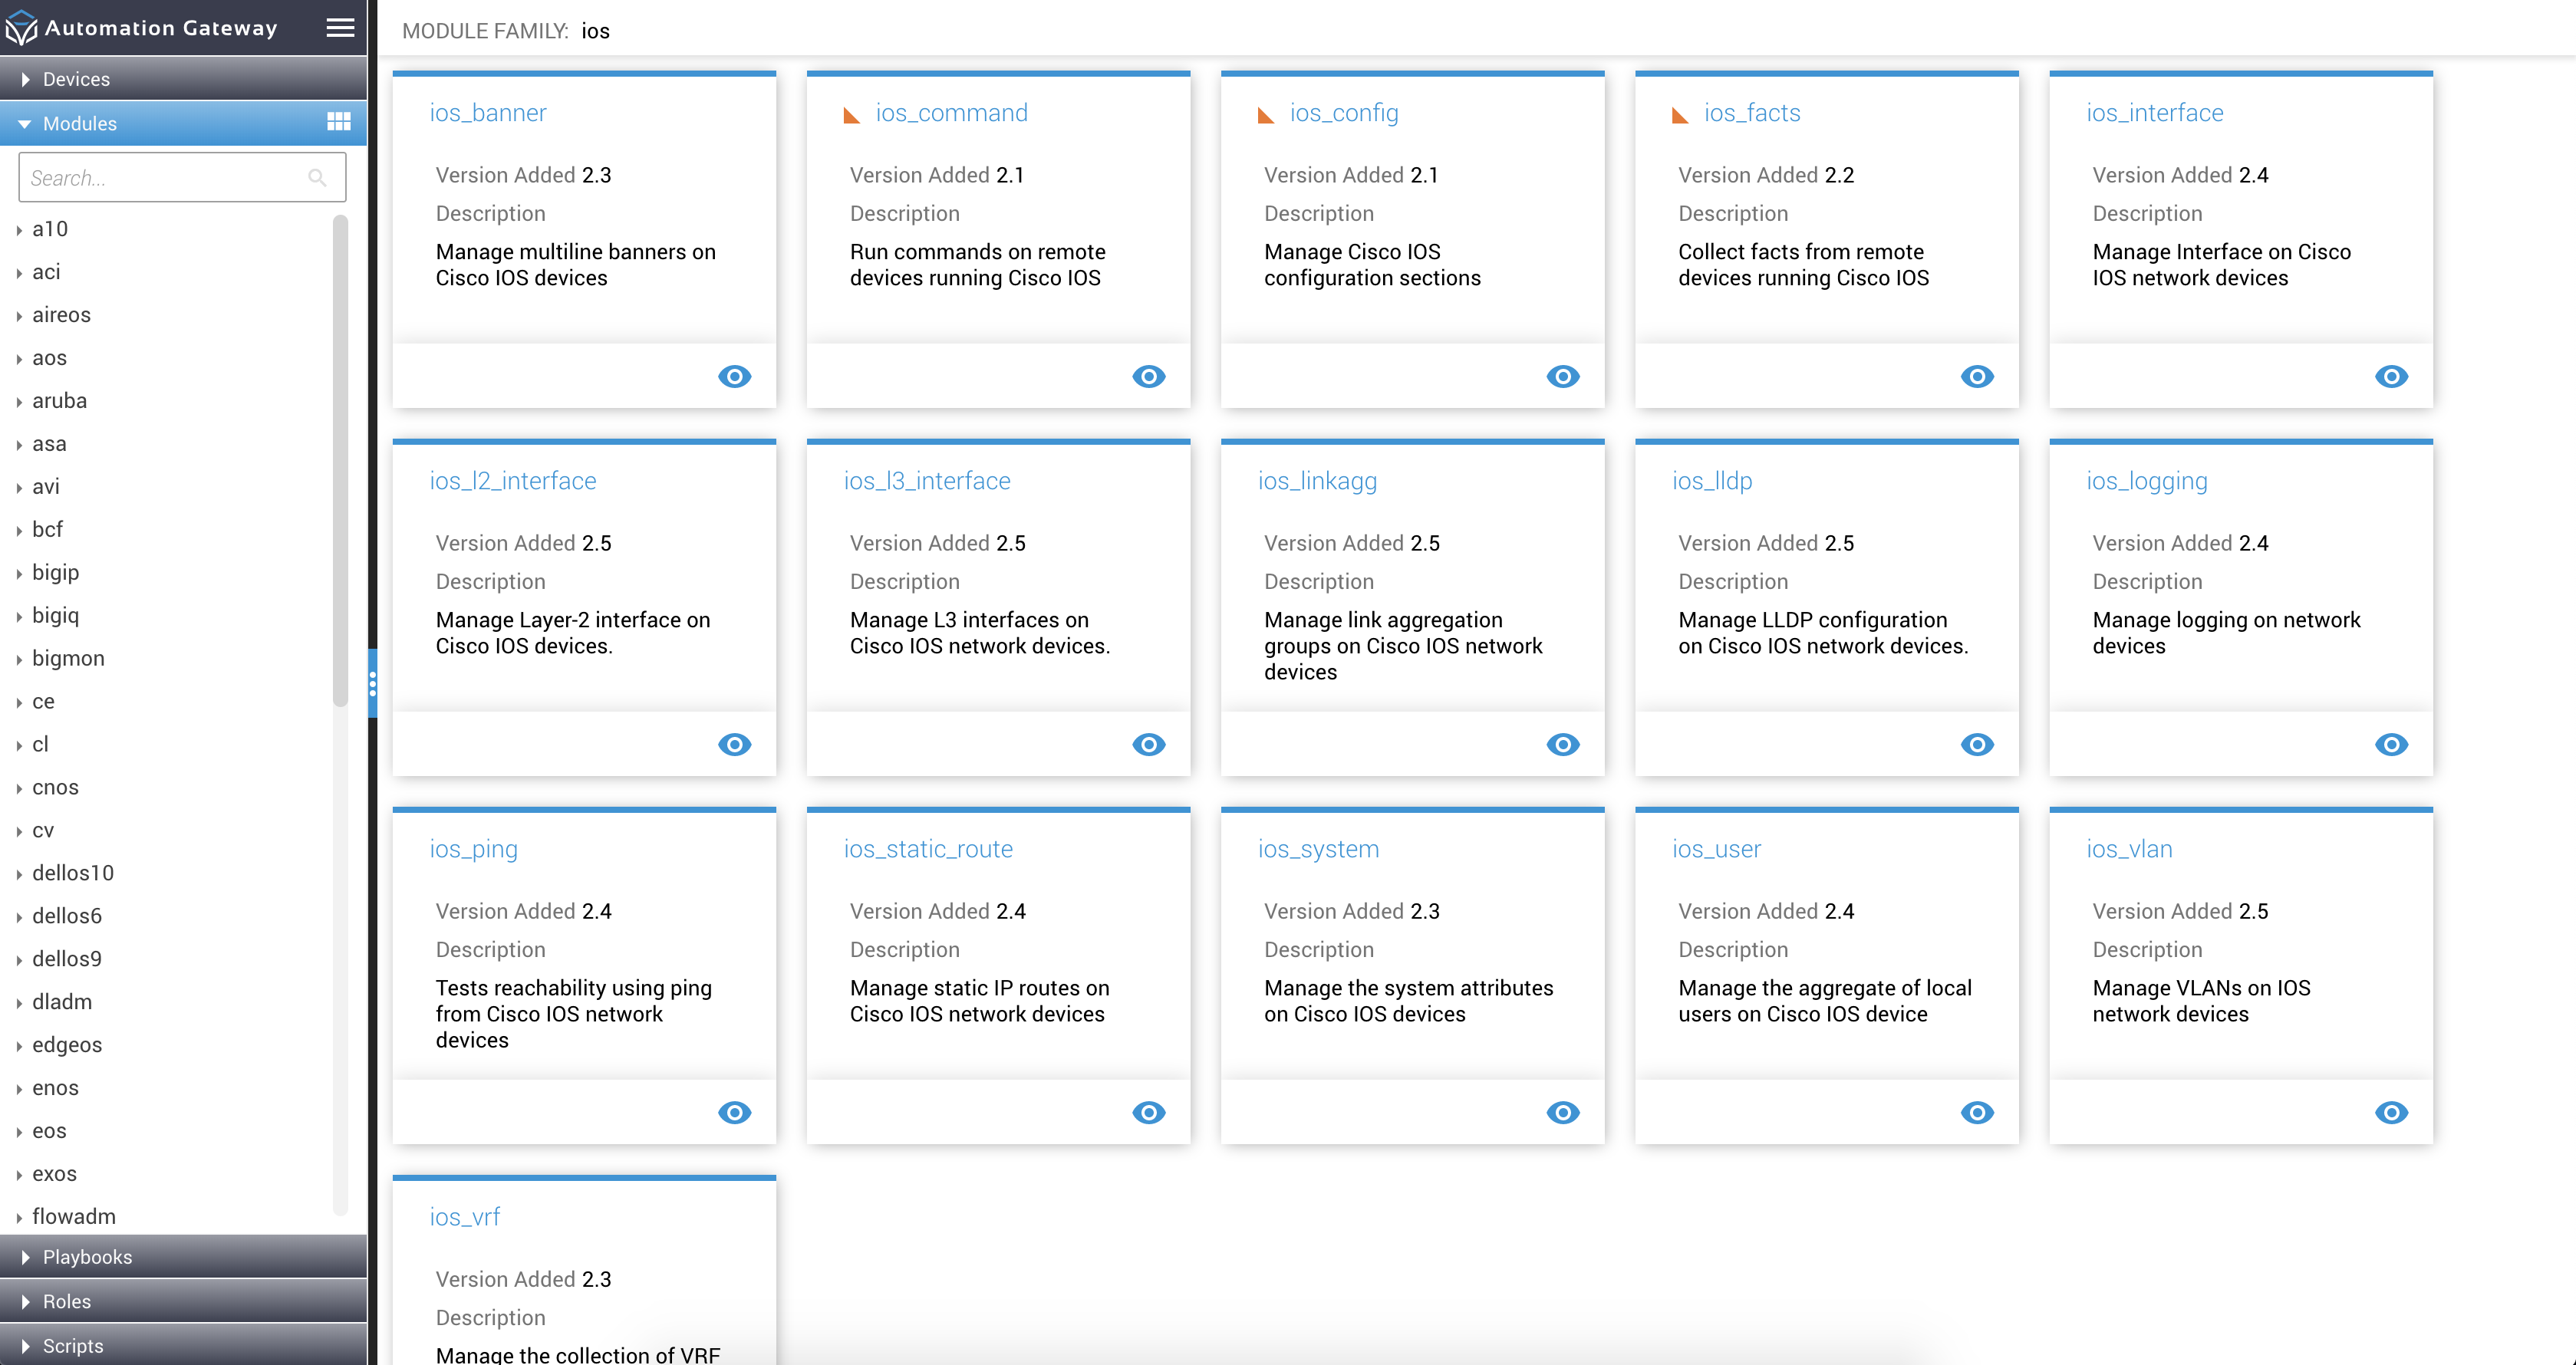Click the hamburger menu icon in header
2576x1365 pixels.
(340, 28)
